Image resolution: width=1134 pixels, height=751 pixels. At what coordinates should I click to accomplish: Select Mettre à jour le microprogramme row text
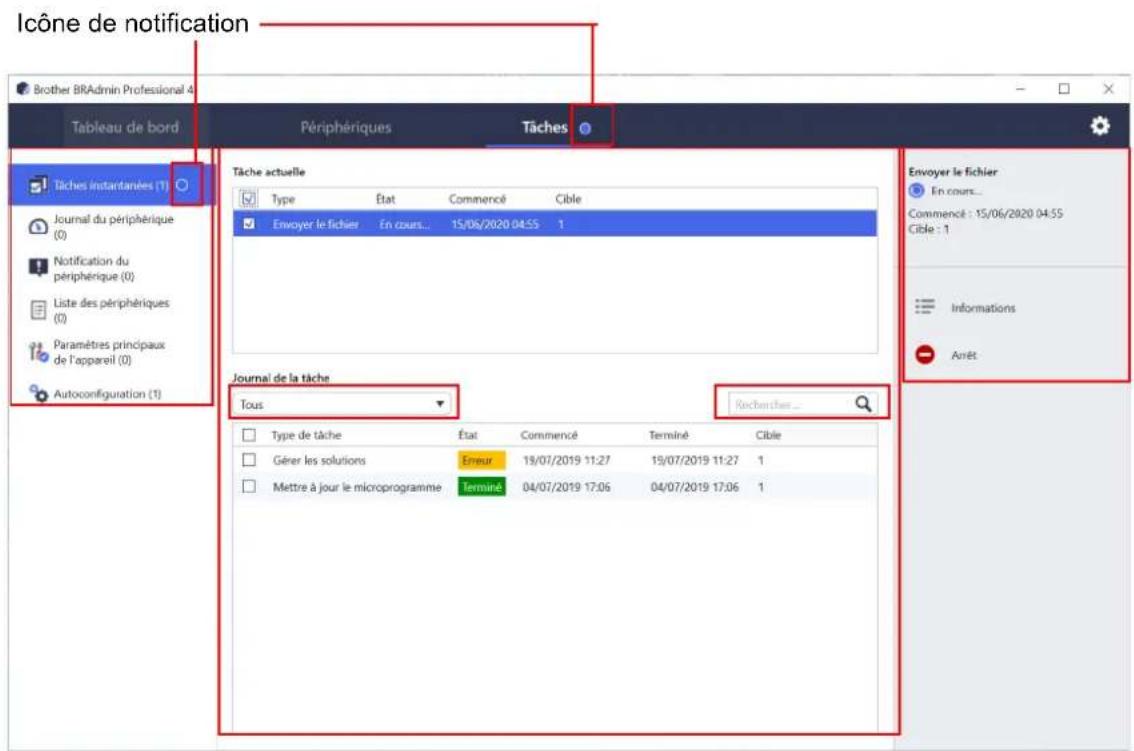pos(357,487)
